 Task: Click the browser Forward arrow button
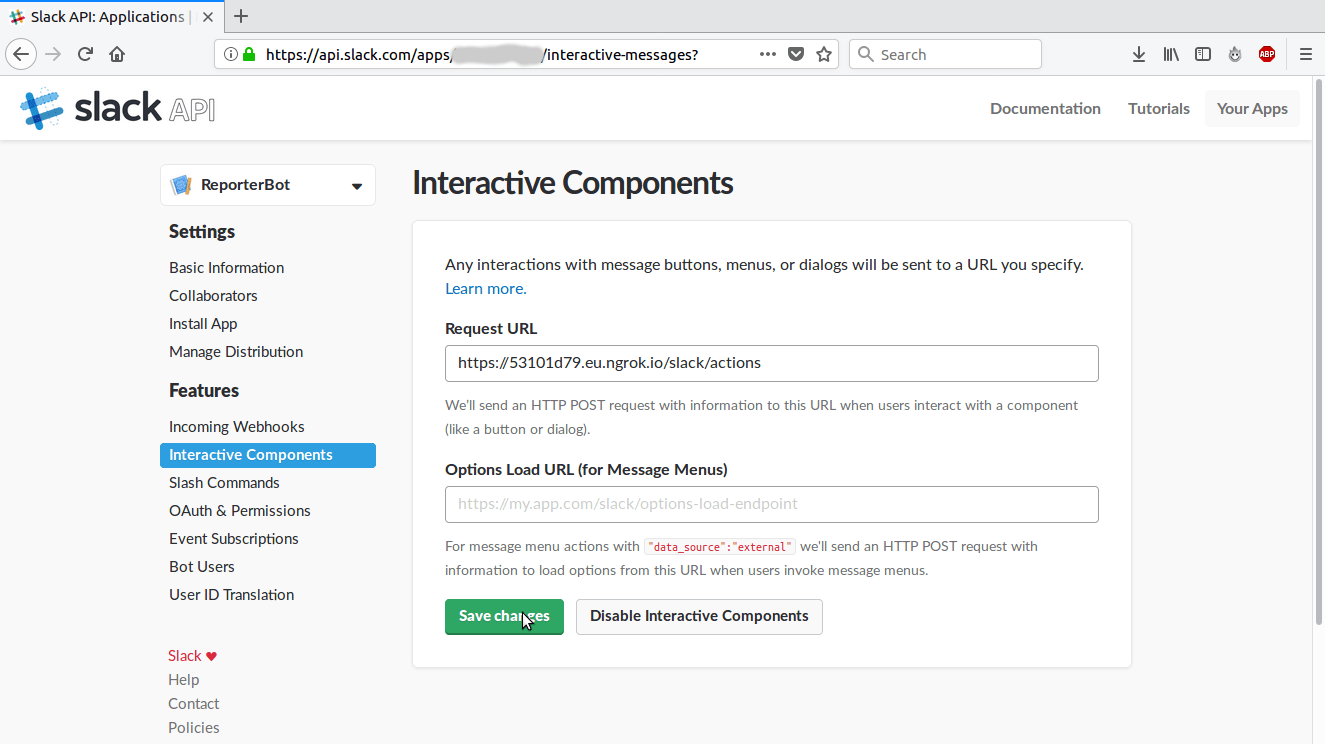[x=53, y=54]
